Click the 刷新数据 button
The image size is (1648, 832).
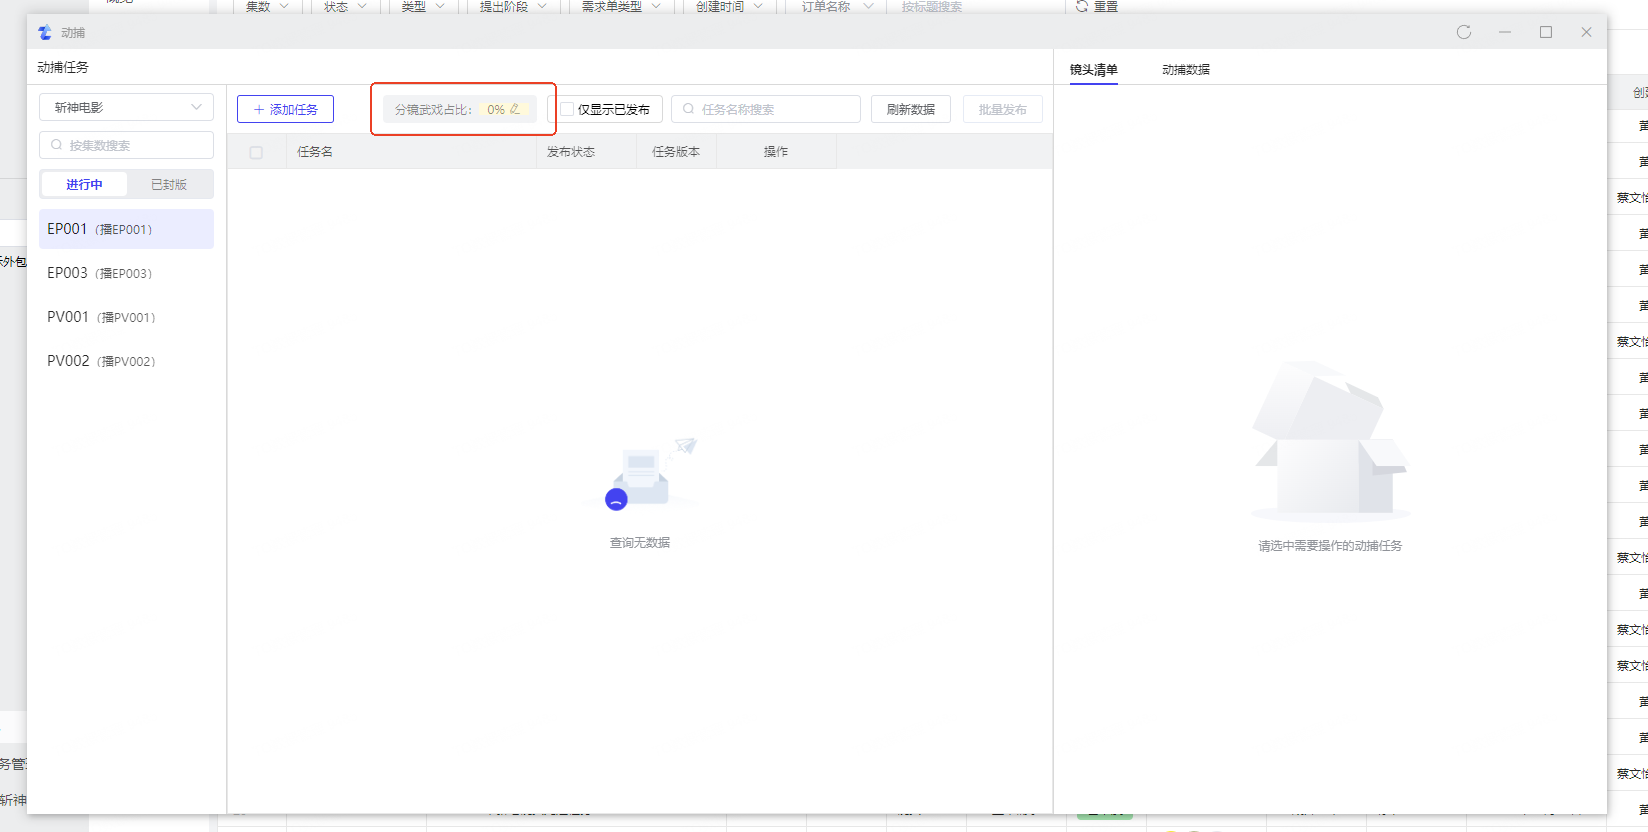pyautogui.click(x=910, y=109)
